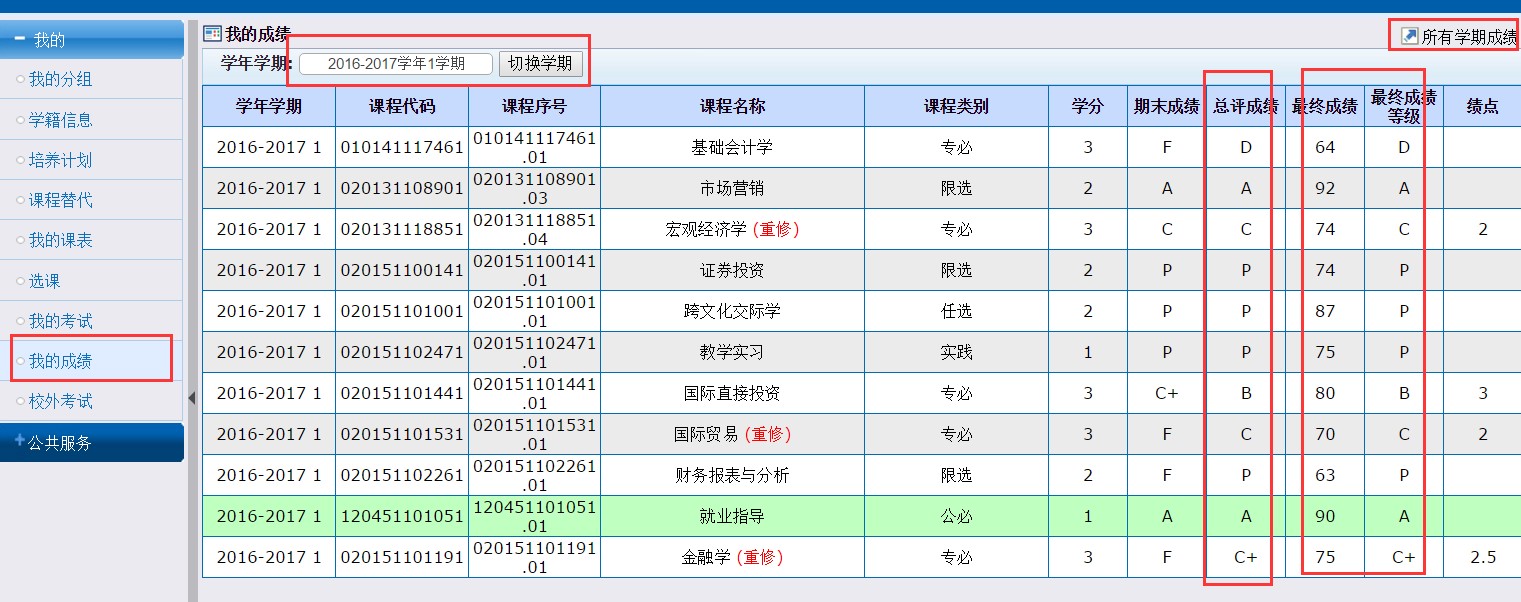Click 学年学期 label beside semester field
The width and height of the screenshot is (1521, 602).
click(257, 63)
